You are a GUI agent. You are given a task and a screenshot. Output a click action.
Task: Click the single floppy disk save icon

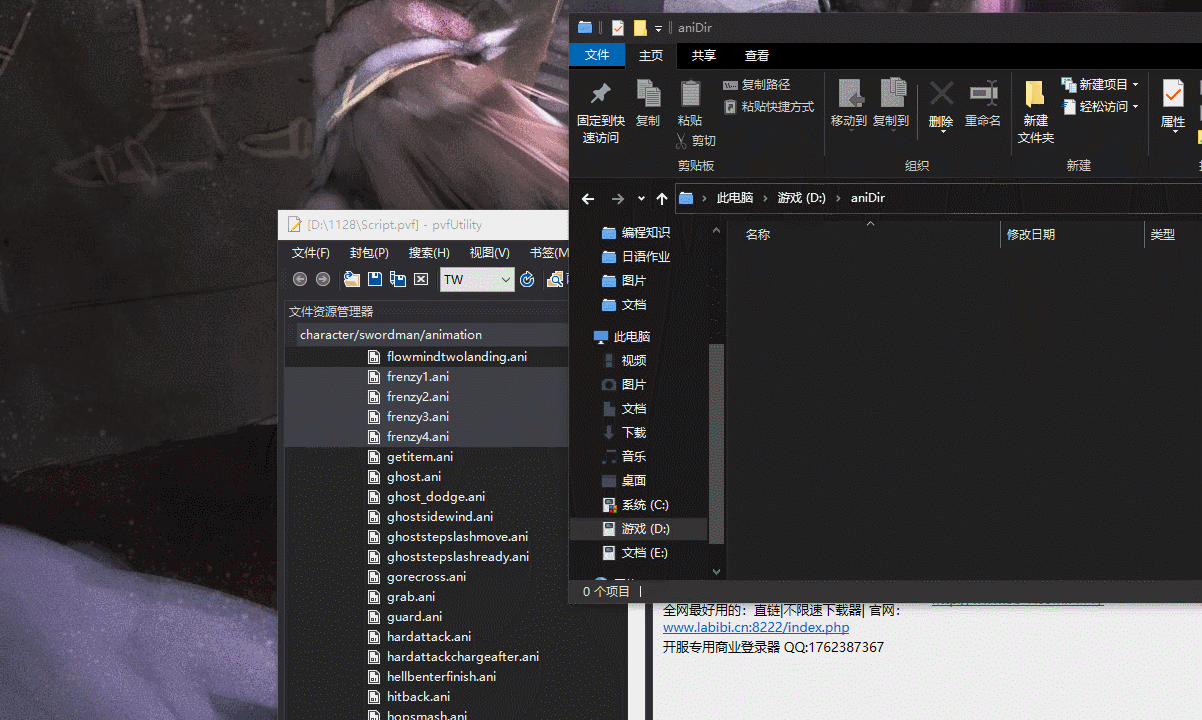(375, 279)
